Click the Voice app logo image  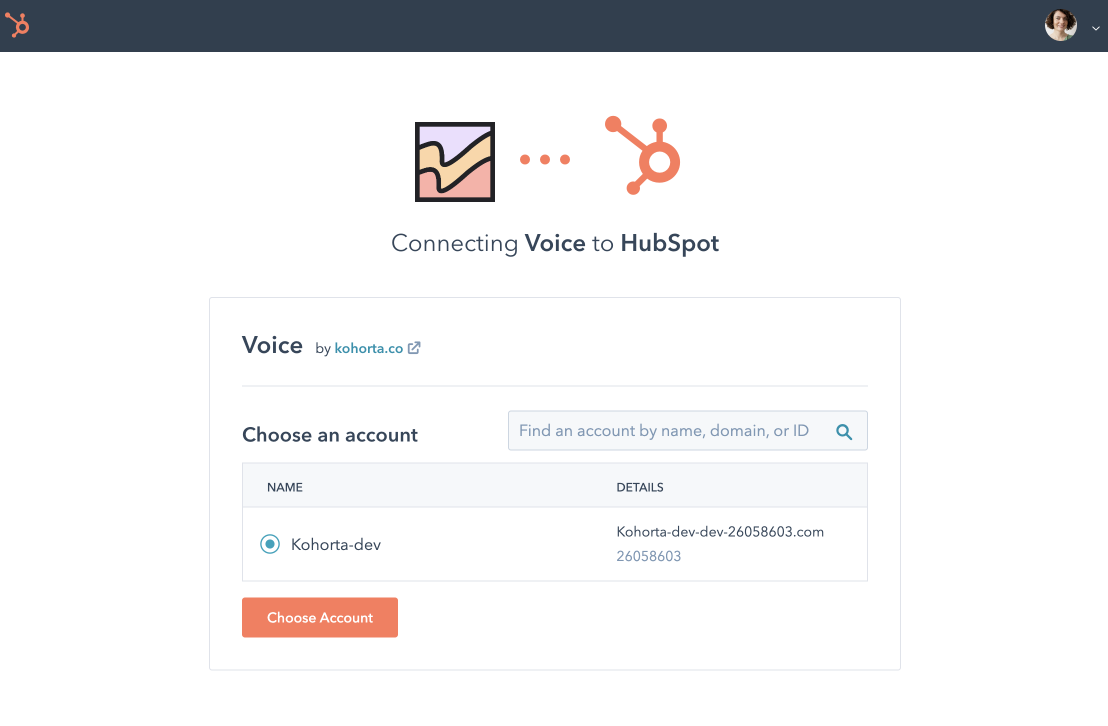point(454,162)
